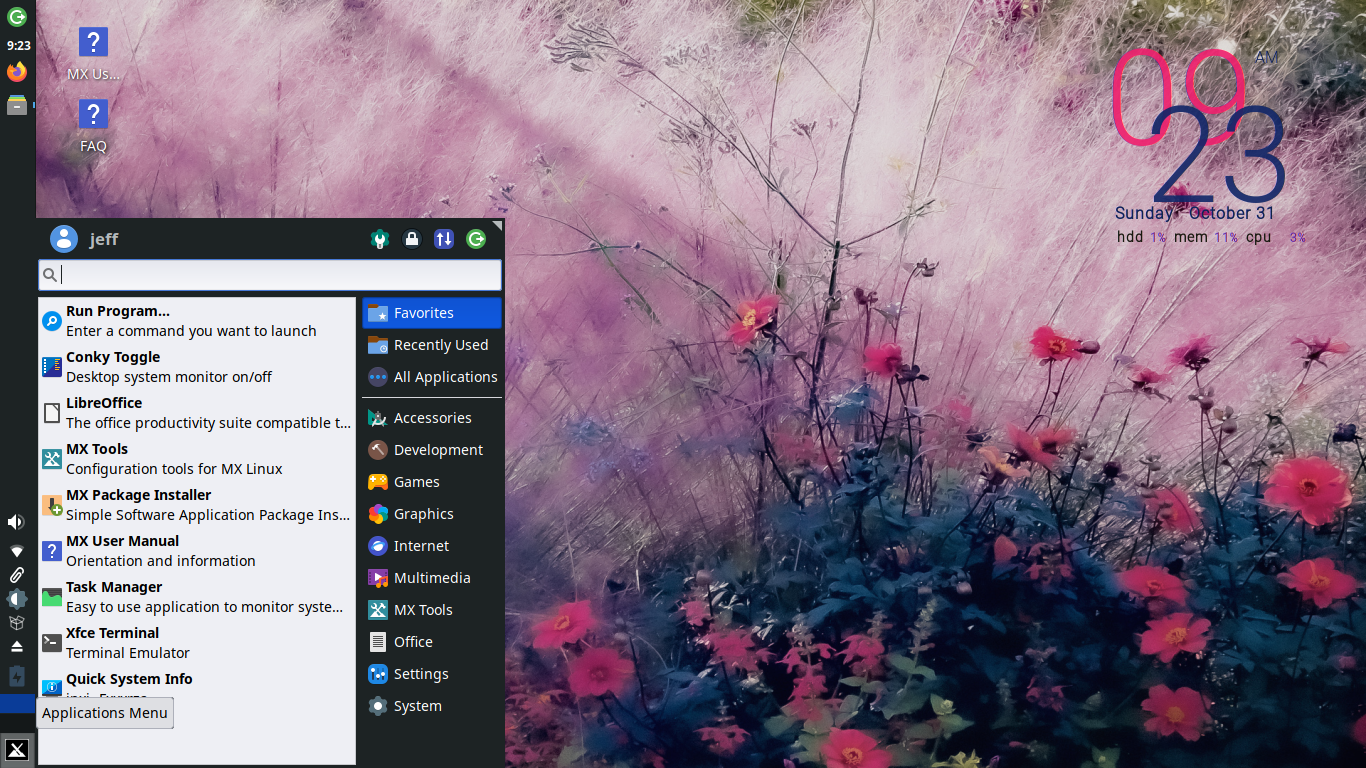Image resolution: width=1366 pixels, height=768 pixels.
Task: Click the jeff user avatar icon
Action: tap(64, 239)
